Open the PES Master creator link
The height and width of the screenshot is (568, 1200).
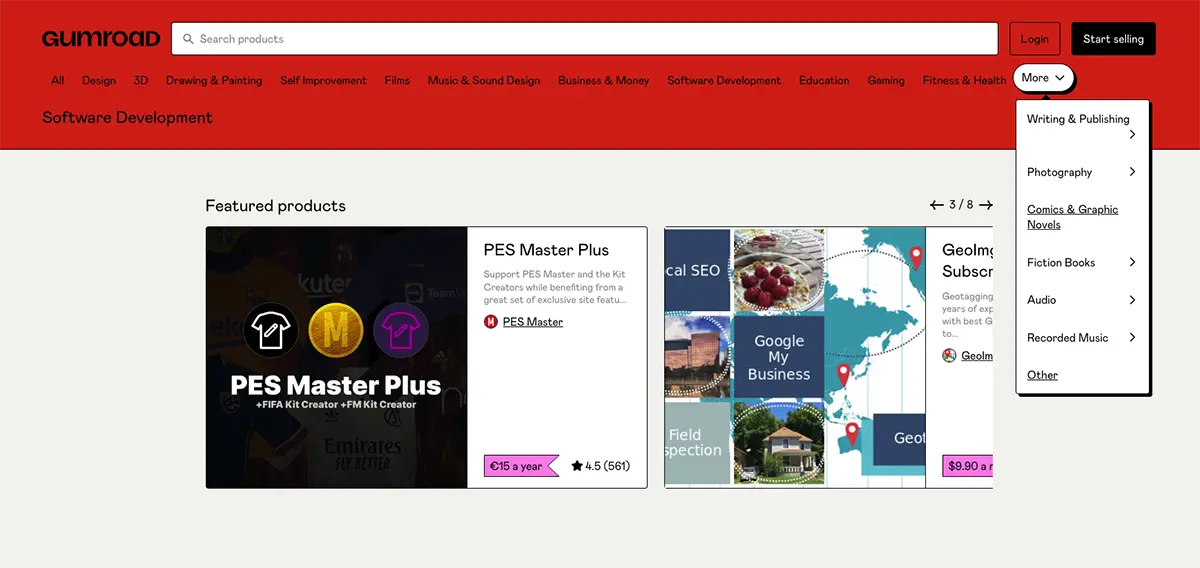click(x=533, y=322)
